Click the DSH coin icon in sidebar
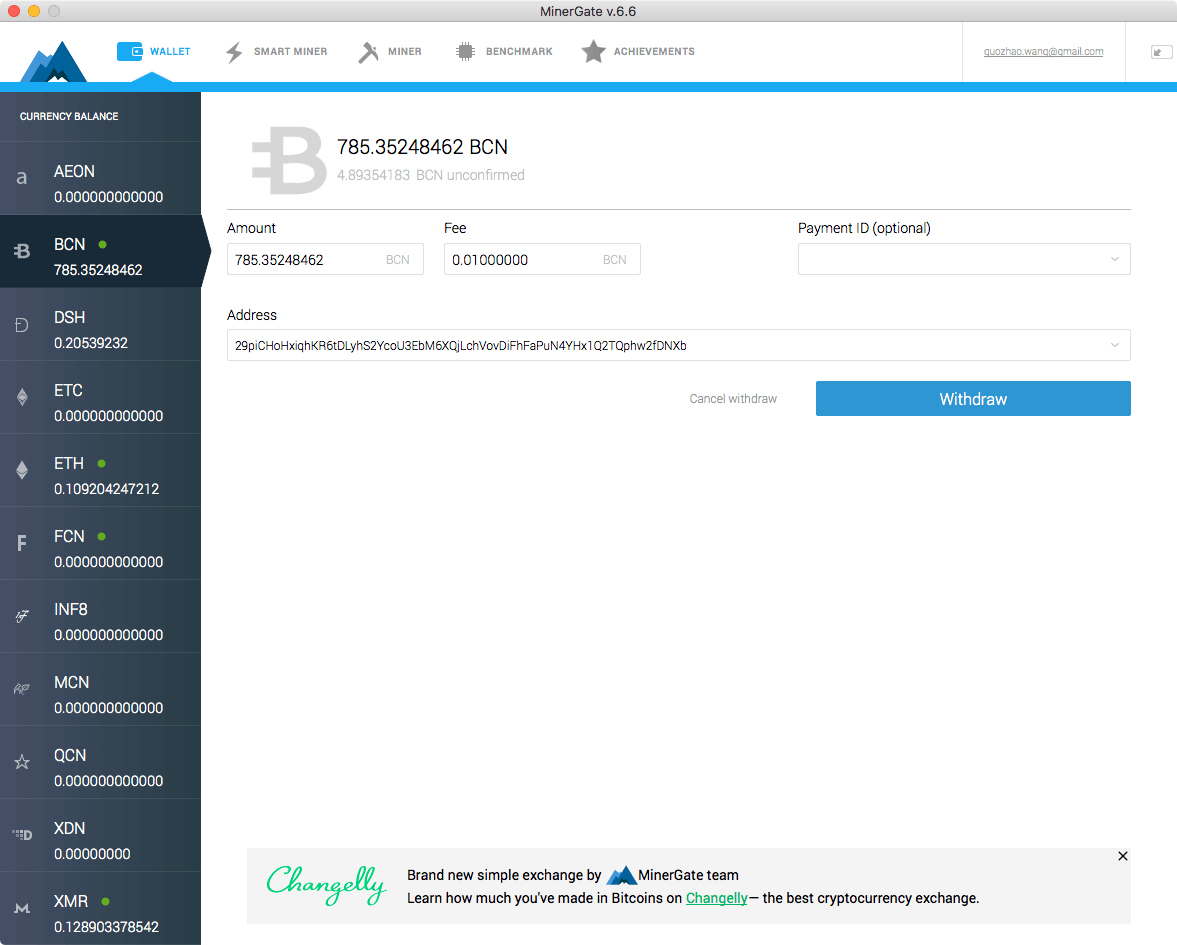This screenshot has width=1177, height=945. coord(21,323)
